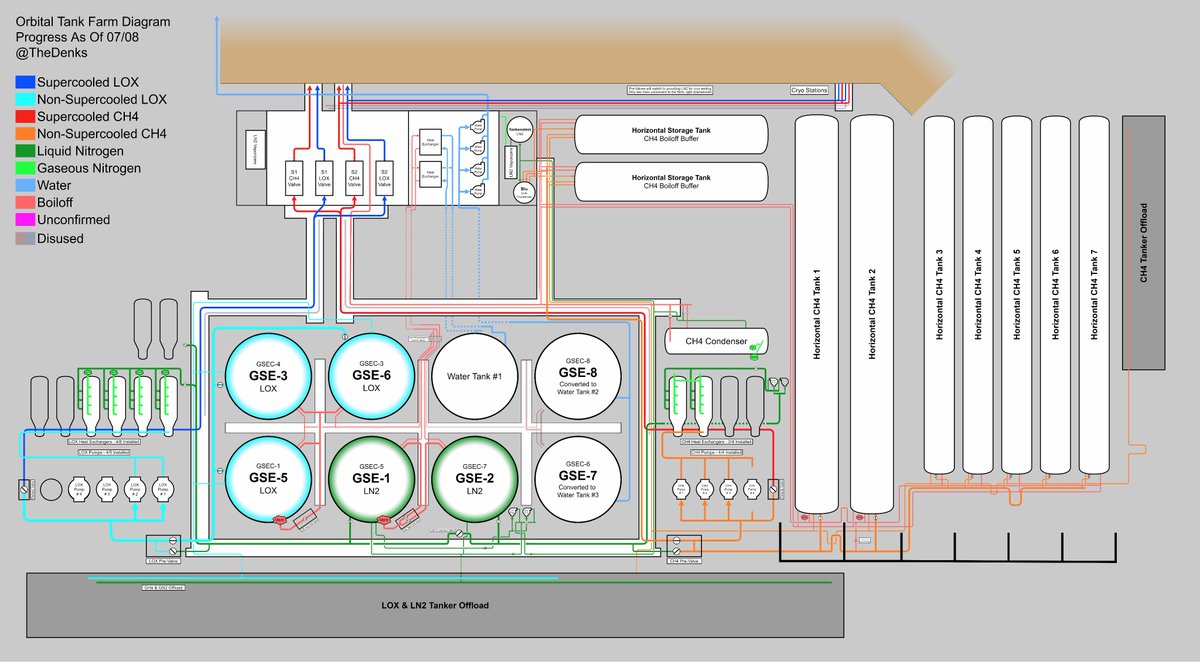
Task: Click the Liquid Nitrogen dark green swatch
Action: coord(24,151)
